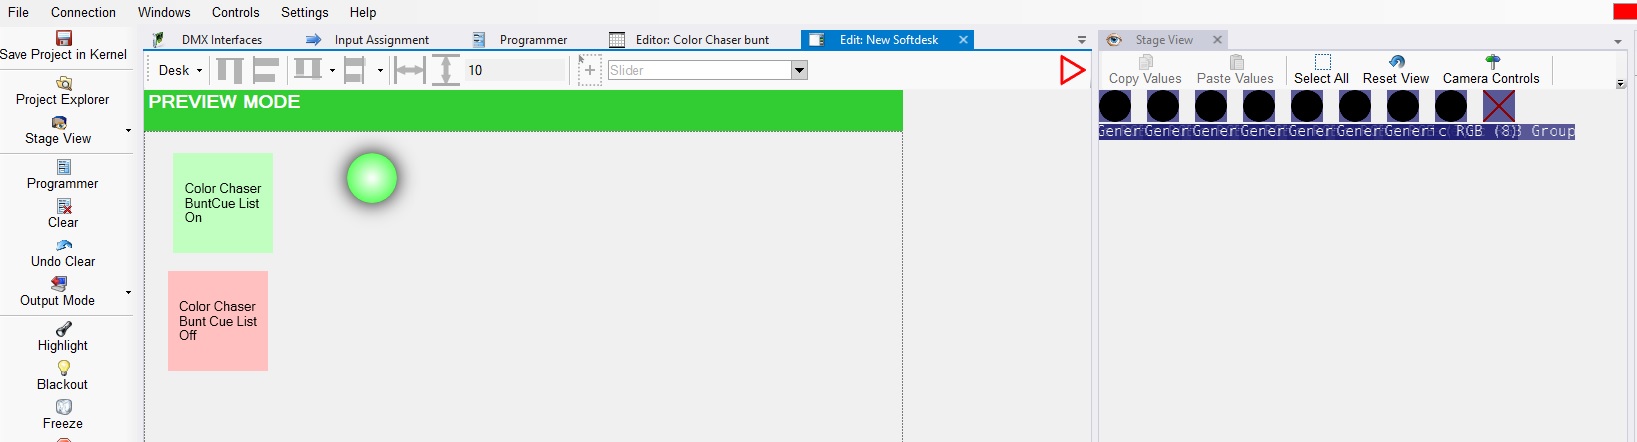The height and width of the screenshot is (442, 1637).
Task: Click the Reset View icon
Action: pos(1396,62)
